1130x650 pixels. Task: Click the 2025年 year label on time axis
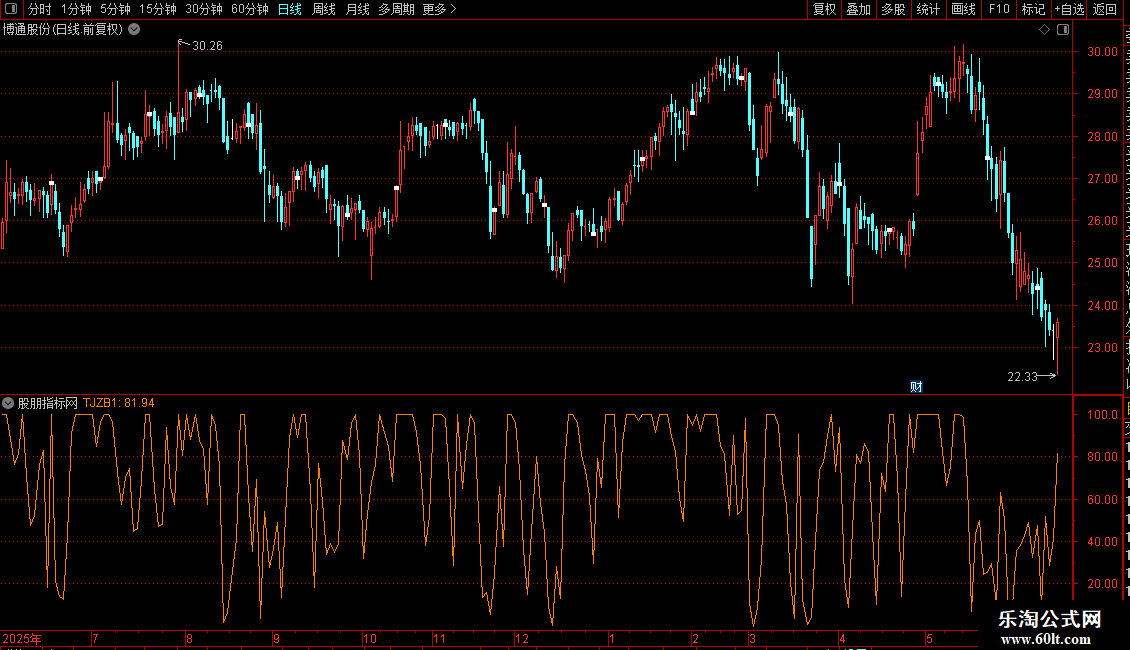22,638
